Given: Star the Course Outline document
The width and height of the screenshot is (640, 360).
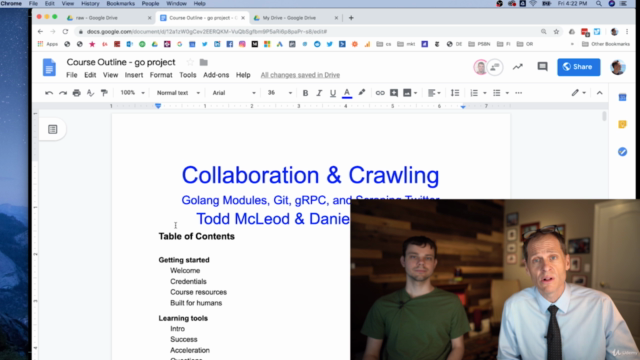Looking at the screenshot, I should [x=190, y=62].
